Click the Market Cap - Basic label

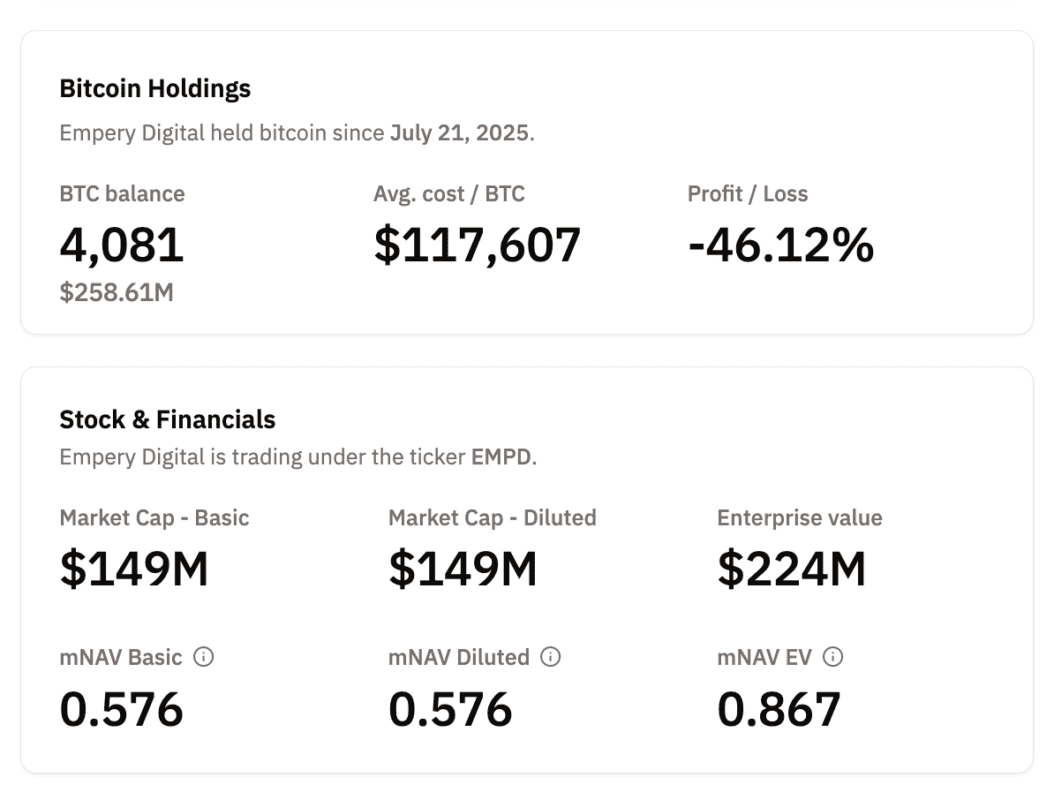pyautogui.click(x=154, y=518)
